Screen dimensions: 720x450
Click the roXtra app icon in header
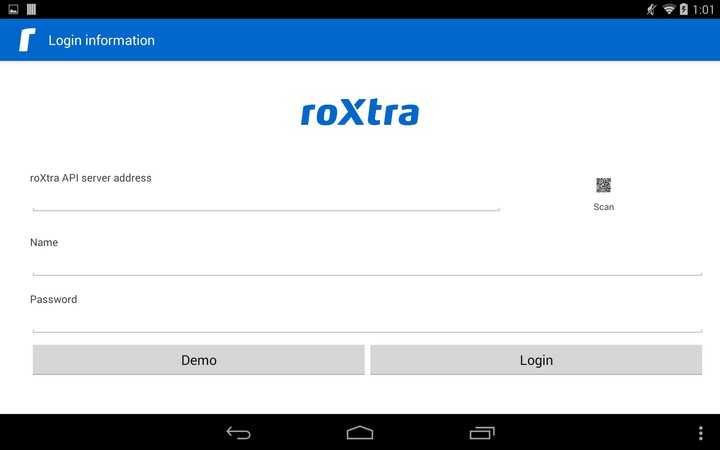tap(27, 41)
